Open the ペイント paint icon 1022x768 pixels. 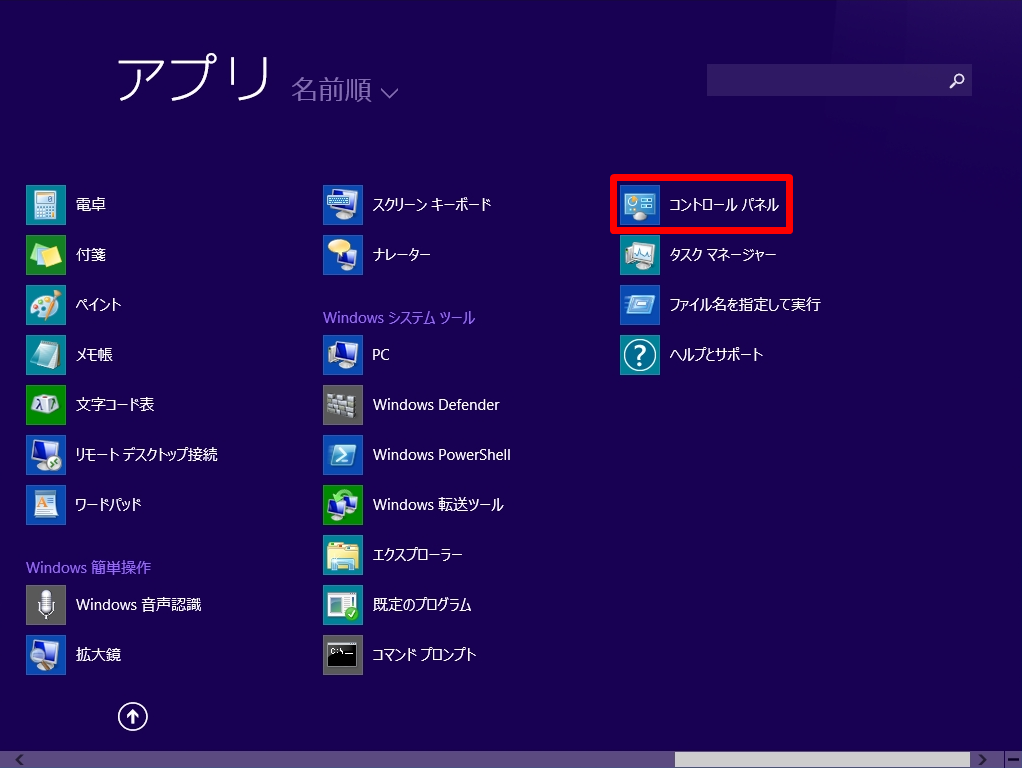click(46, 304)
